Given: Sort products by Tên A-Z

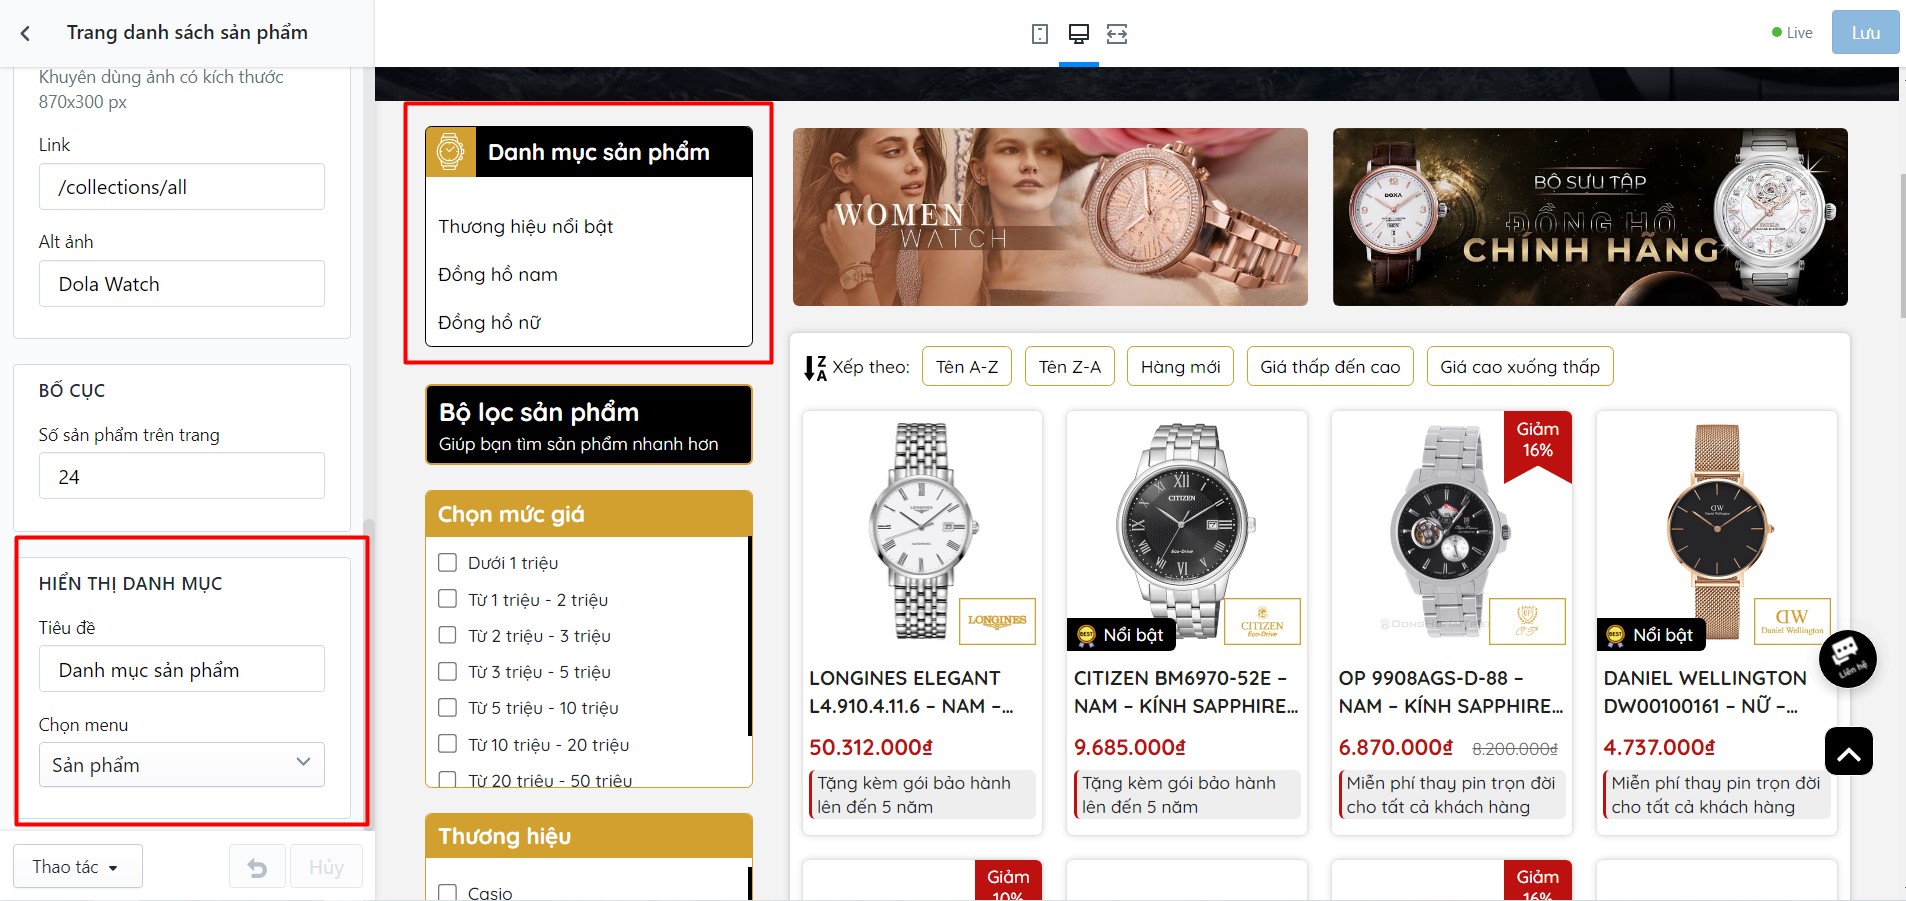Looking at the screenshot, I should 967,367.
